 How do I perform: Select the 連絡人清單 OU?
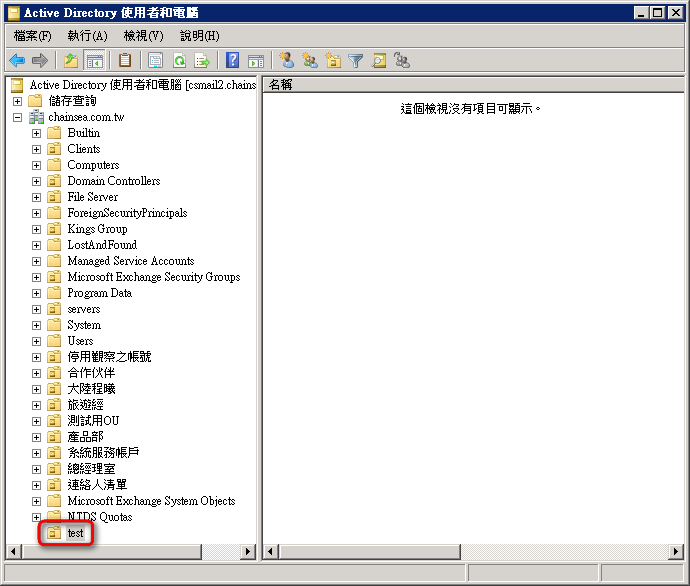pos(97,485)
